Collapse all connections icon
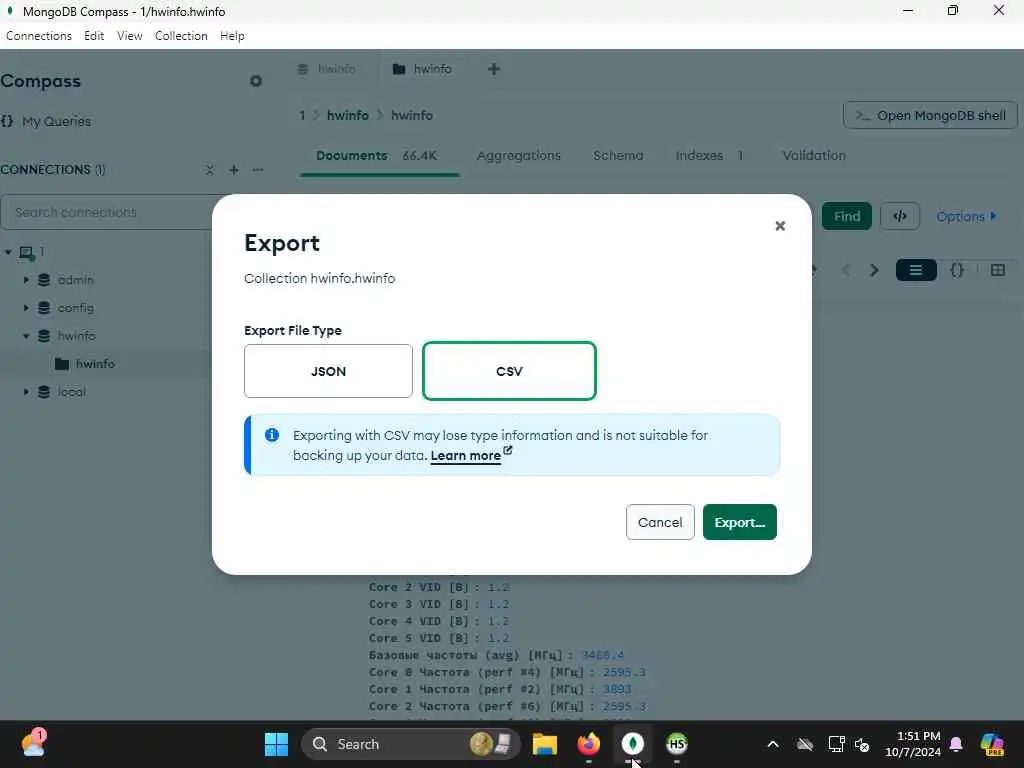This screenshot has width=1024, height=768. pyautogui.click(x=210, y=170)
